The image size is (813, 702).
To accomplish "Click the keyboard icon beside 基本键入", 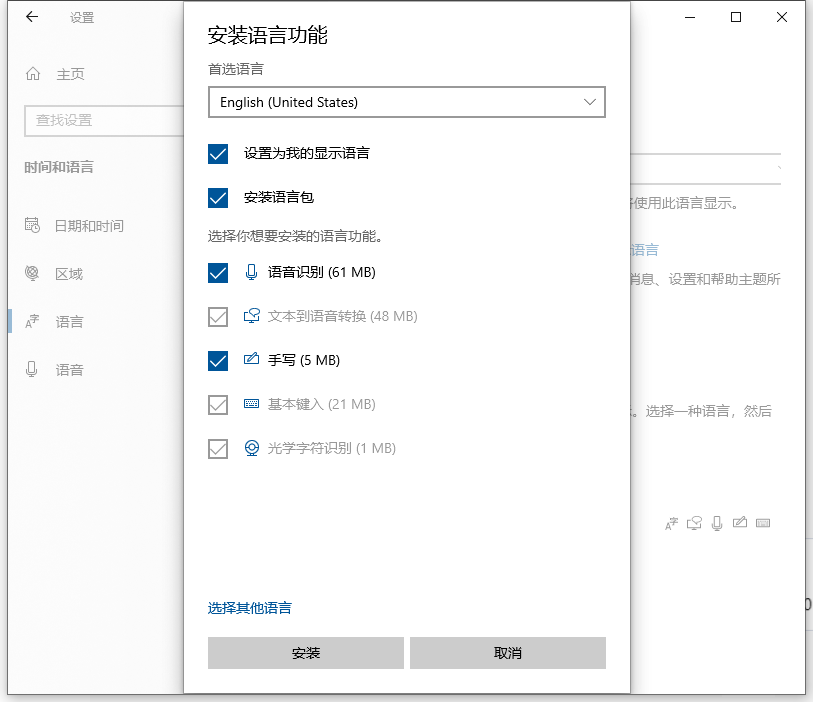I will [251, 404].
